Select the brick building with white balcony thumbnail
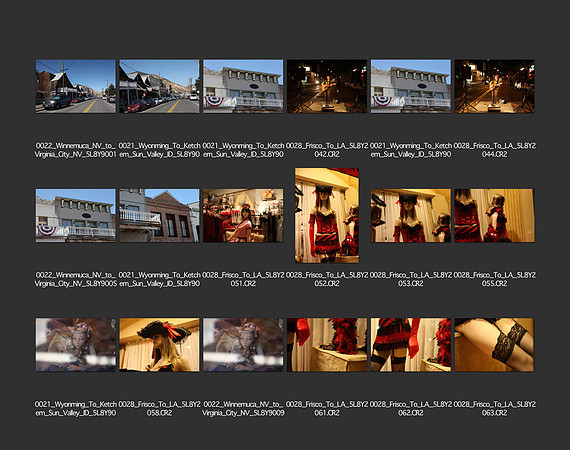570x450 pixels. pyautogui.click(x=159, y=216)
